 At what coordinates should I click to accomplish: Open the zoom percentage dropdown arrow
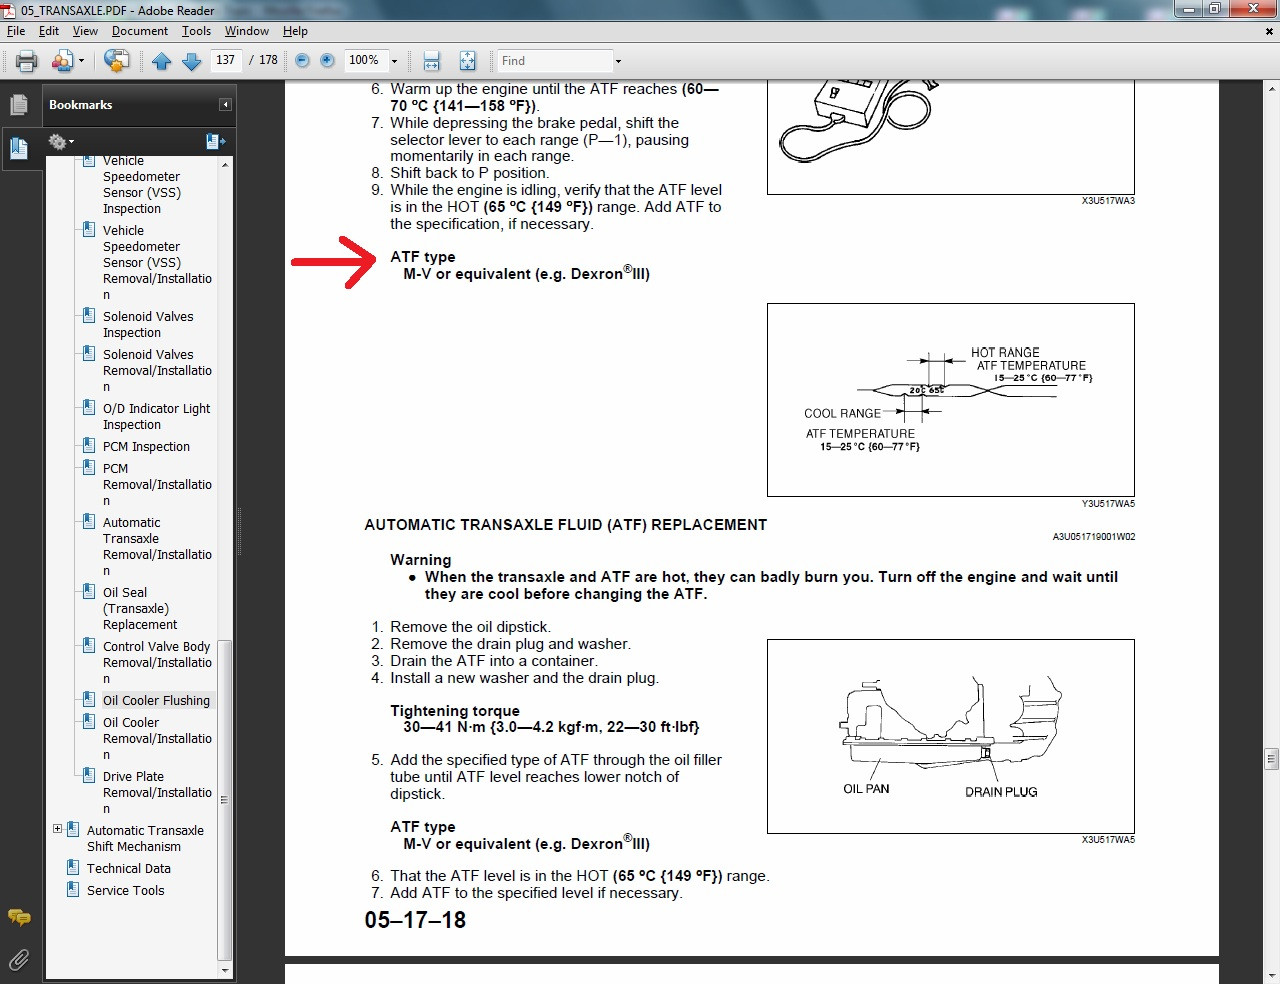coord(394,61)
